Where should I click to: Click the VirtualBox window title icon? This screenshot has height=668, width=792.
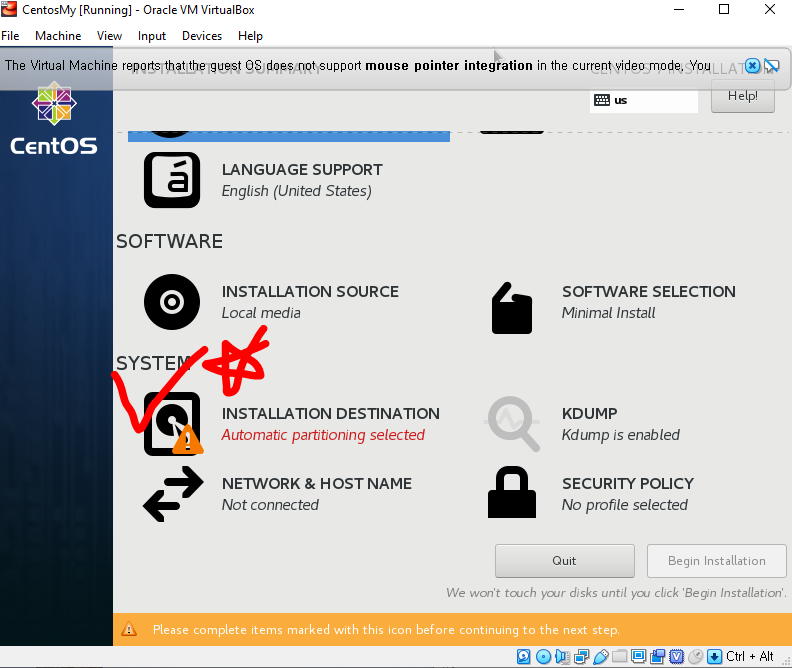pos(9,9)
